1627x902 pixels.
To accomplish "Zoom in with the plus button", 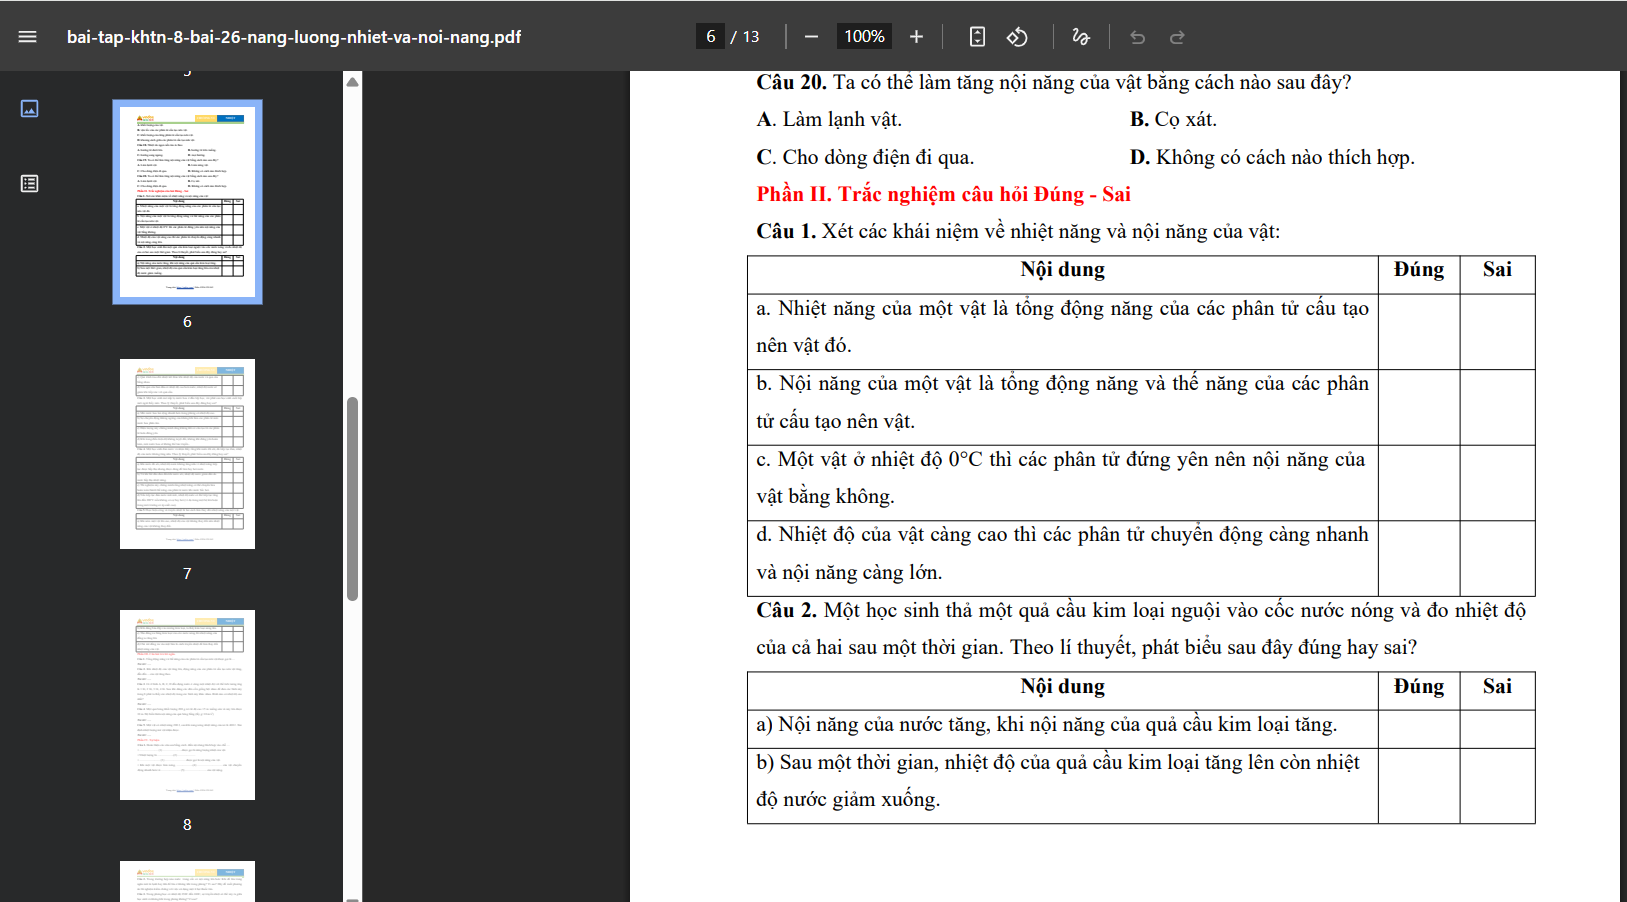I will (x=916, y=37).
